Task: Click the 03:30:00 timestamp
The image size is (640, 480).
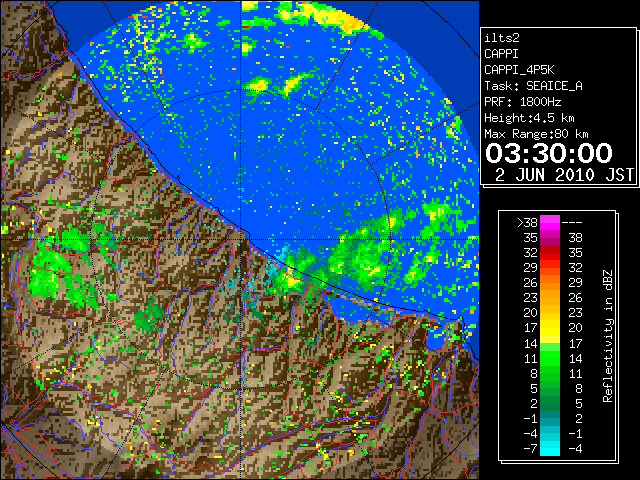Action: tap(549, 153)
